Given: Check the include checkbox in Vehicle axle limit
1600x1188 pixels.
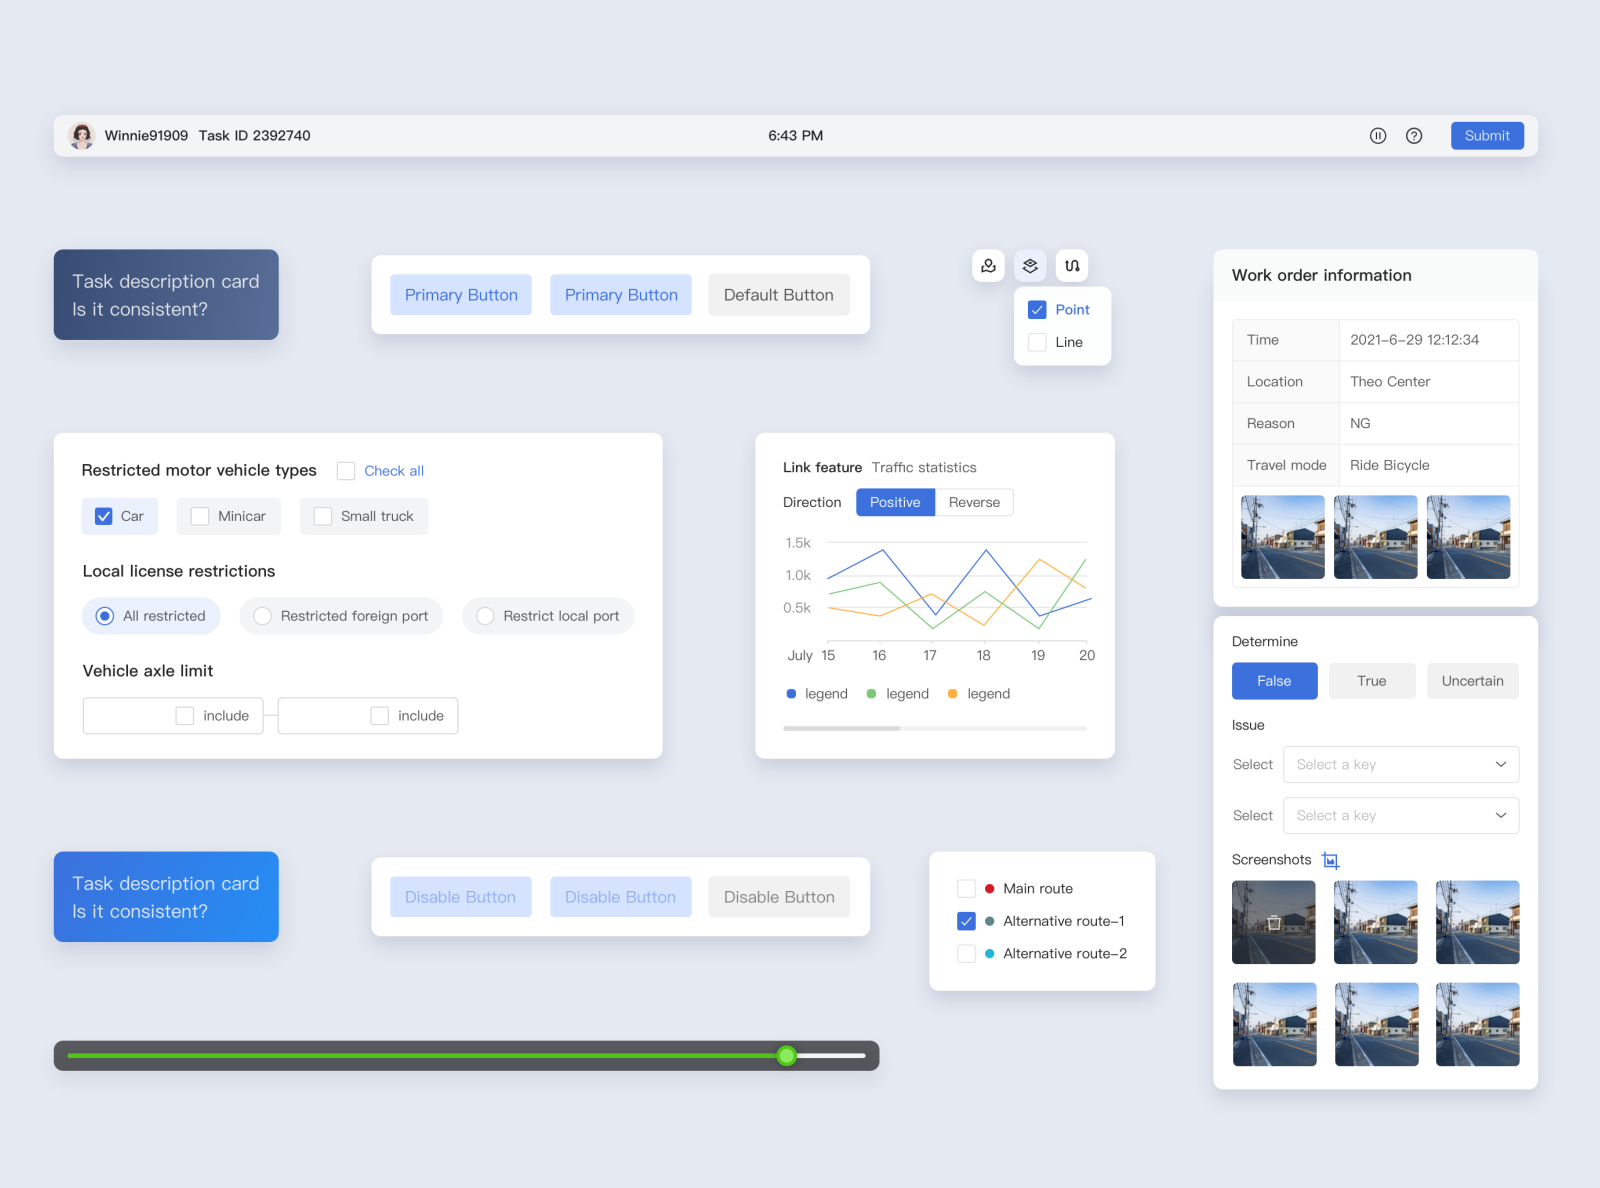Looking at the screenshot, I should coord(184,715).
